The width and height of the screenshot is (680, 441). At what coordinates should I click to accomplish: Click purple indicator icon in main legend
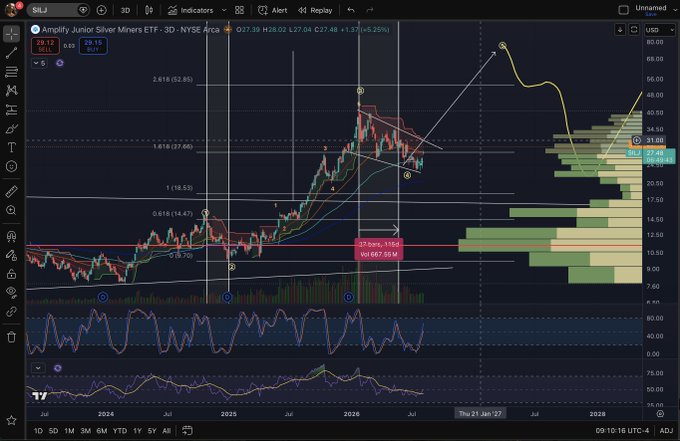coord(59,63)
